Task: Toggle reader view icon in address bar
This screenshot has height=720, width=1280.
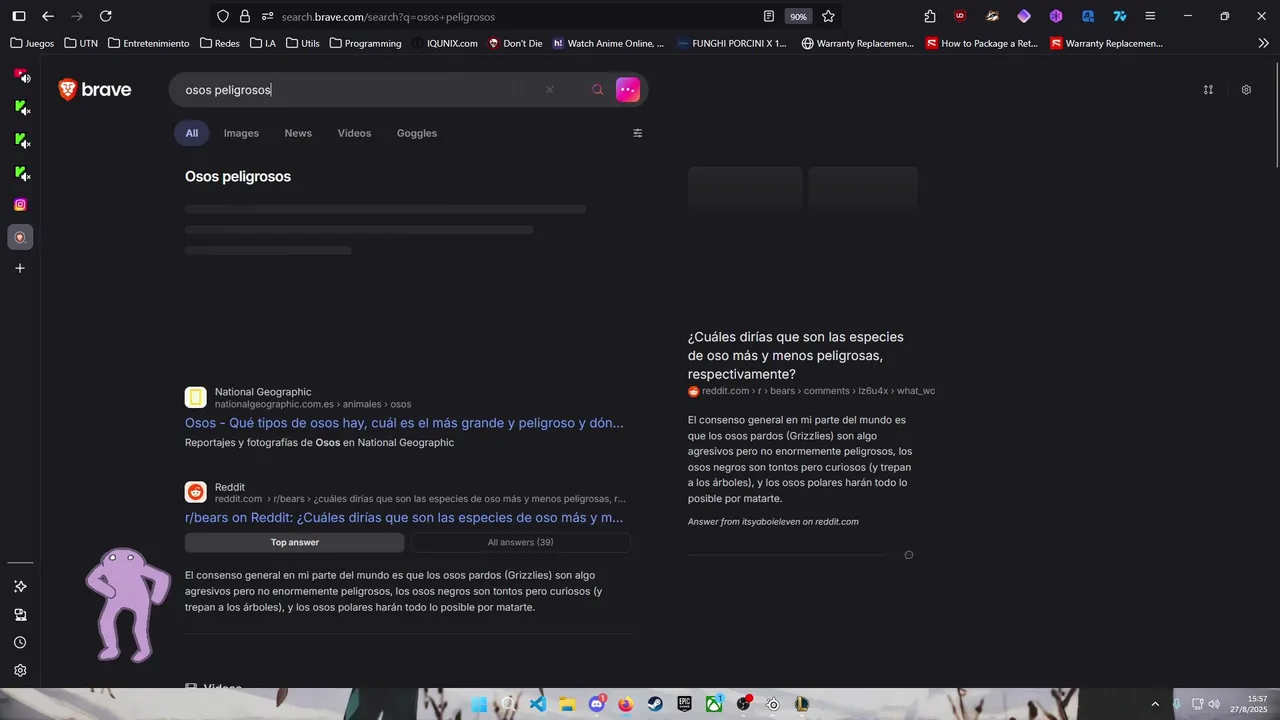Action: point(769,16)
